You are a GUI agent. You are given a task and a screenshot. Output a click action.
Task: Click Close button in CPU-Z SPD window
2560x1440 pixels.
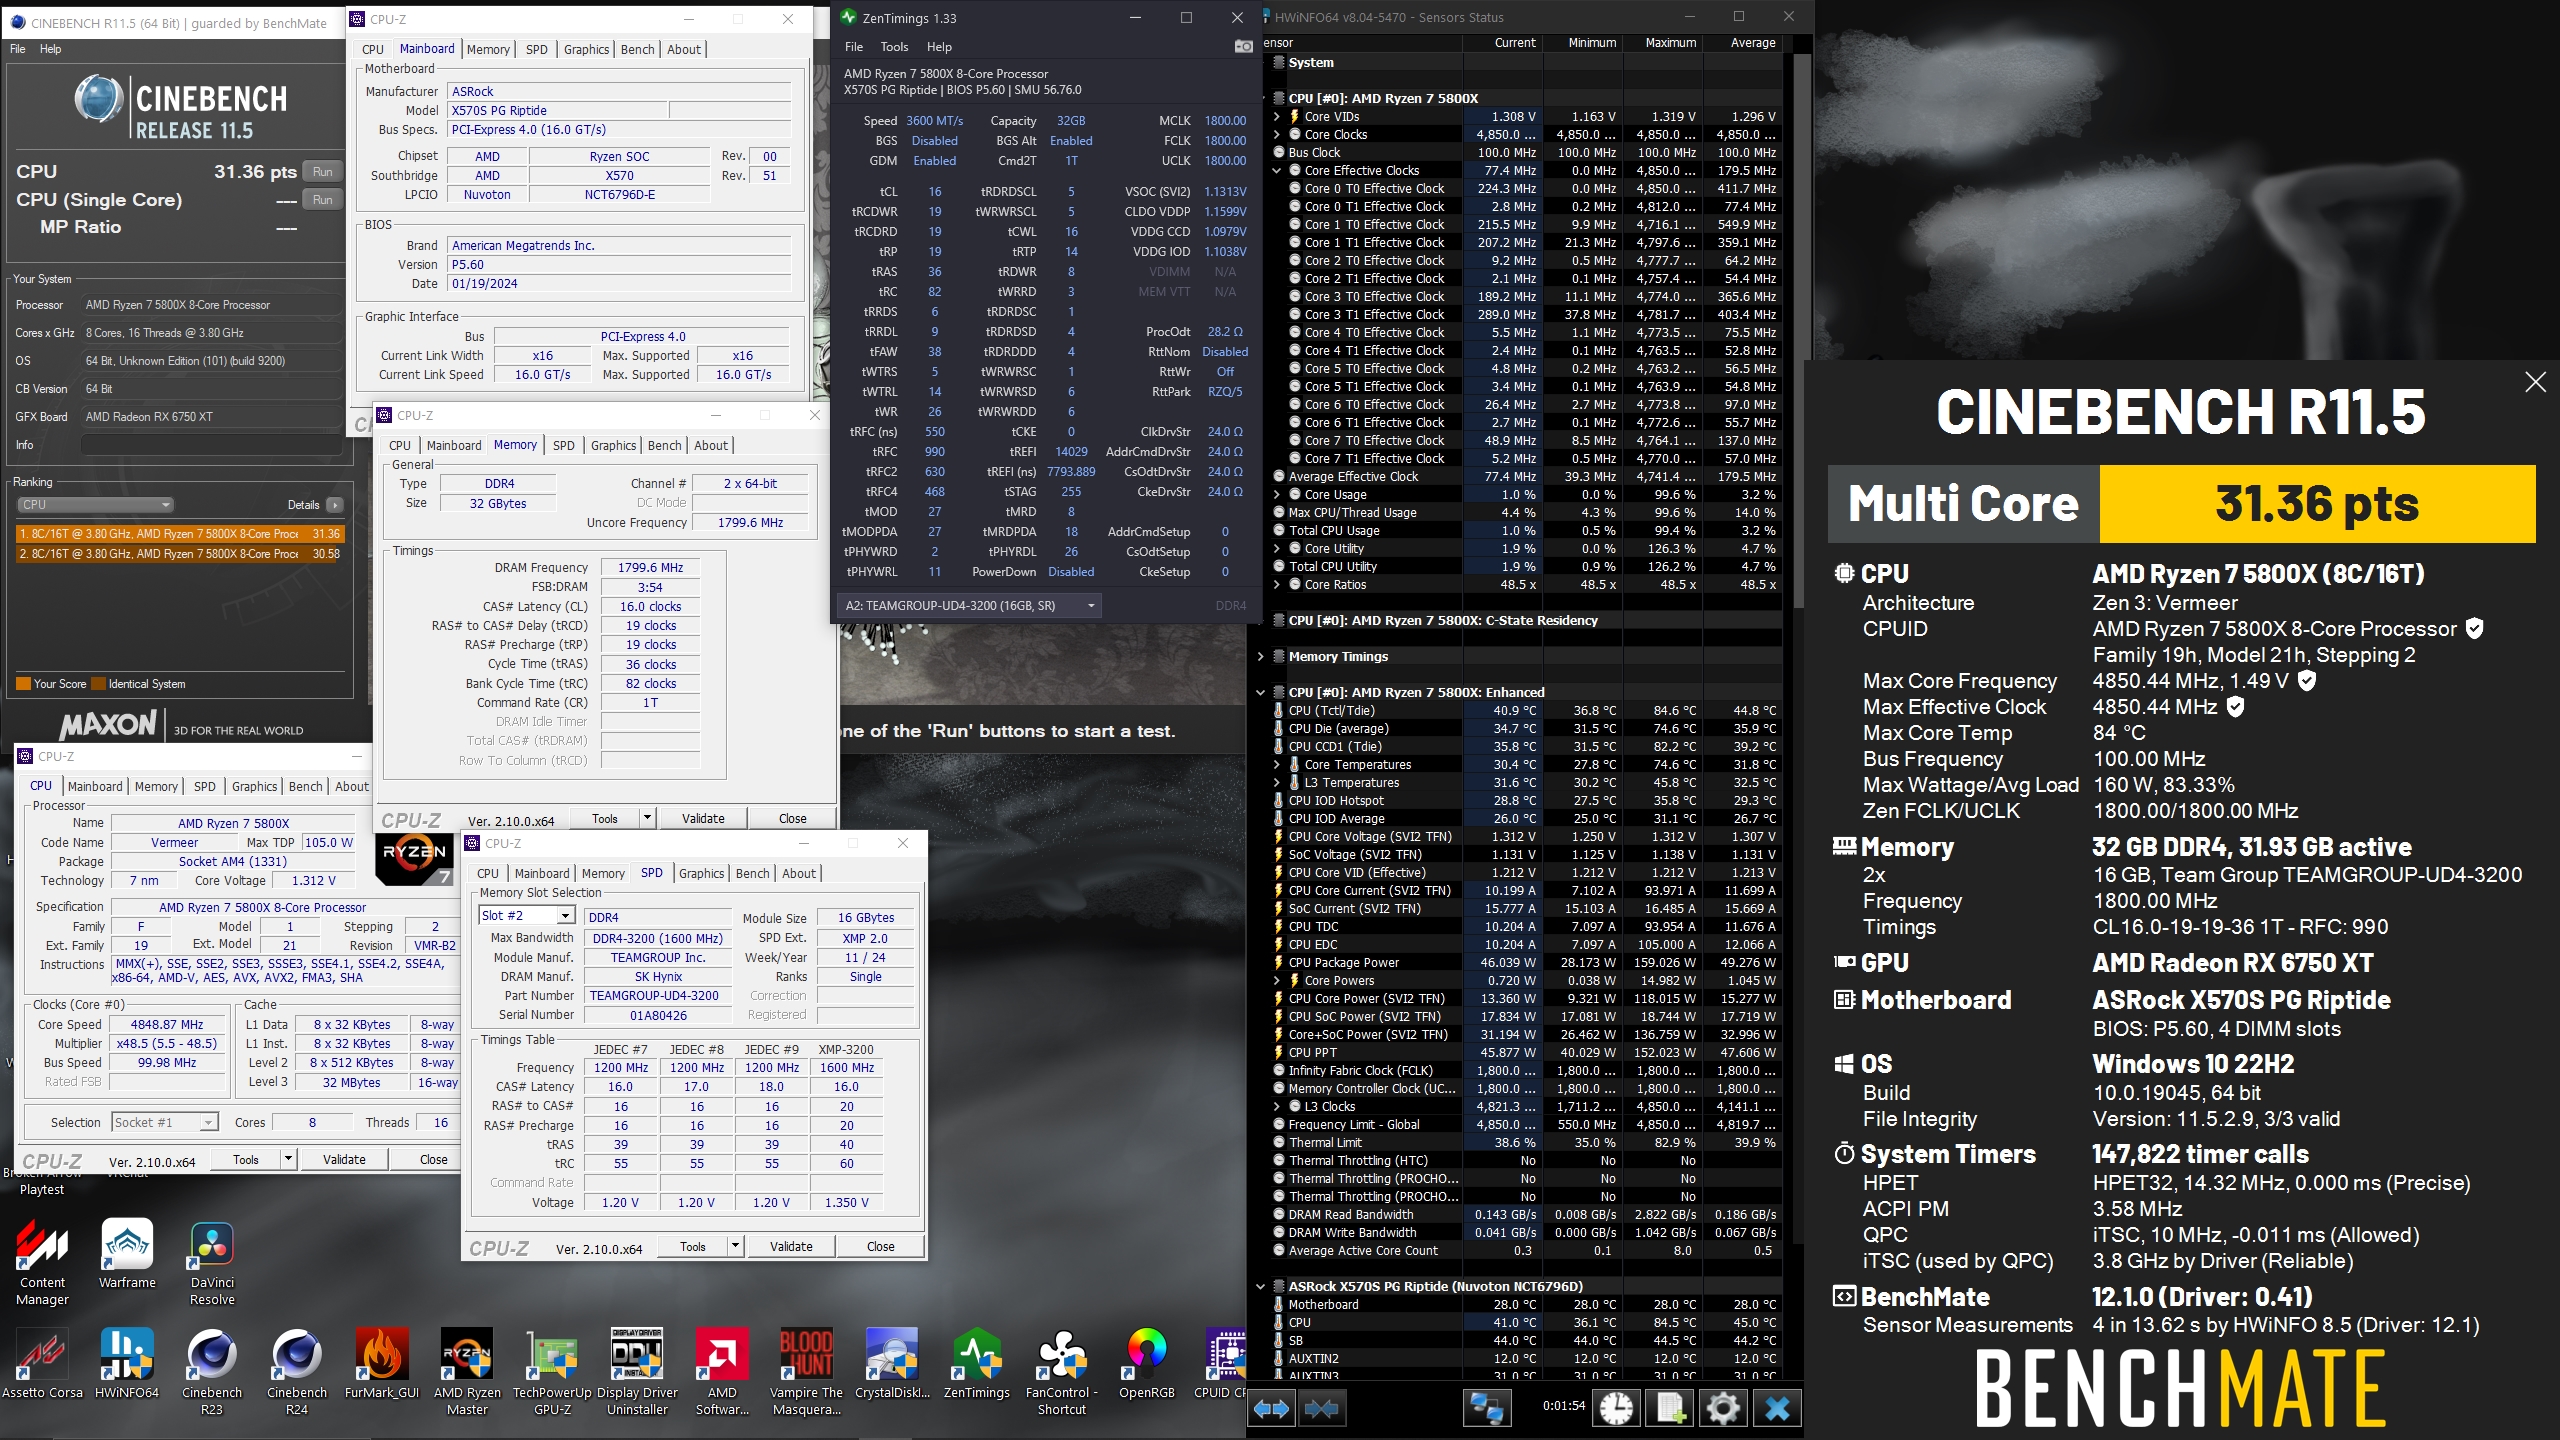point(881,1246)
